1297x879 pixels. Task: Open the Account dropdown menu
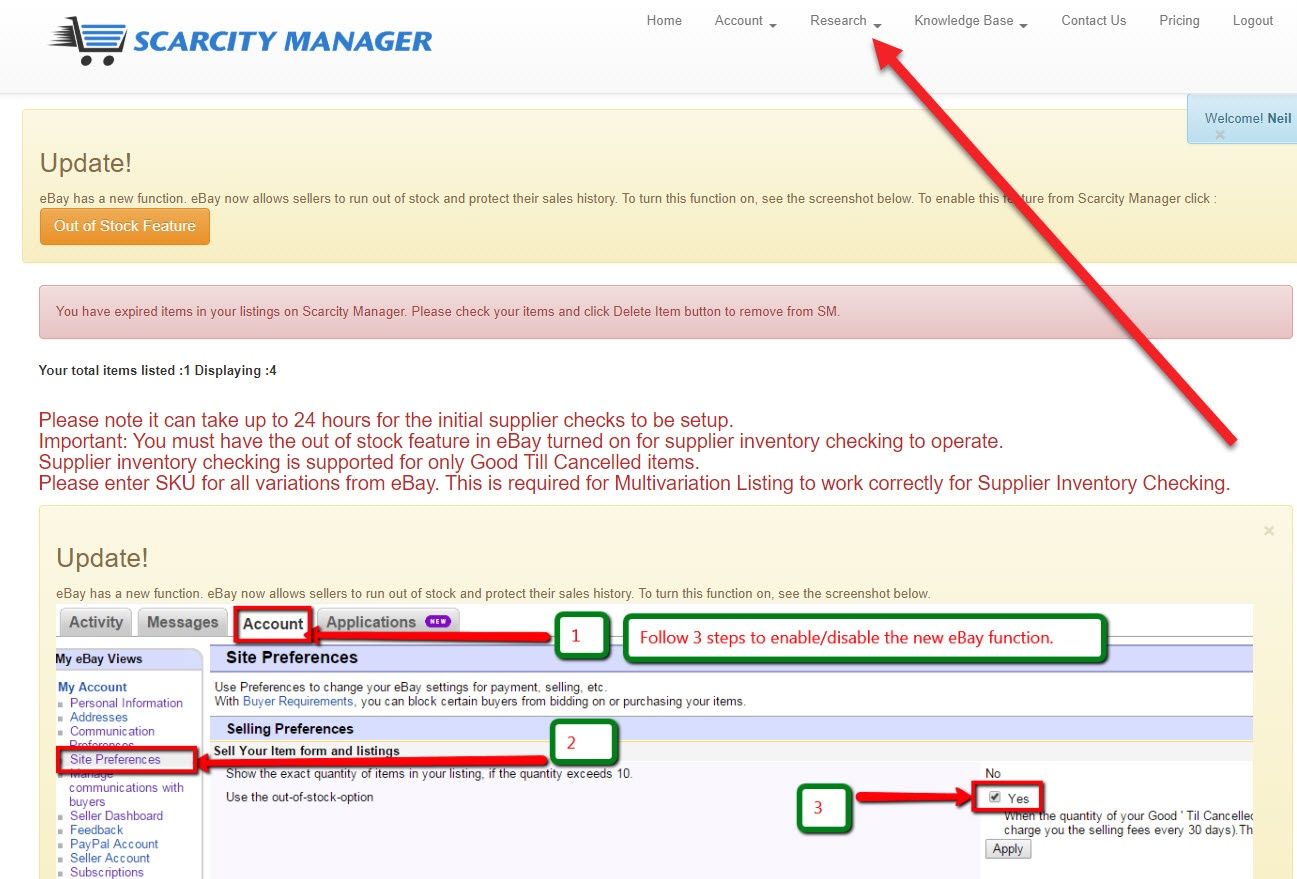(x=745, y=20)
